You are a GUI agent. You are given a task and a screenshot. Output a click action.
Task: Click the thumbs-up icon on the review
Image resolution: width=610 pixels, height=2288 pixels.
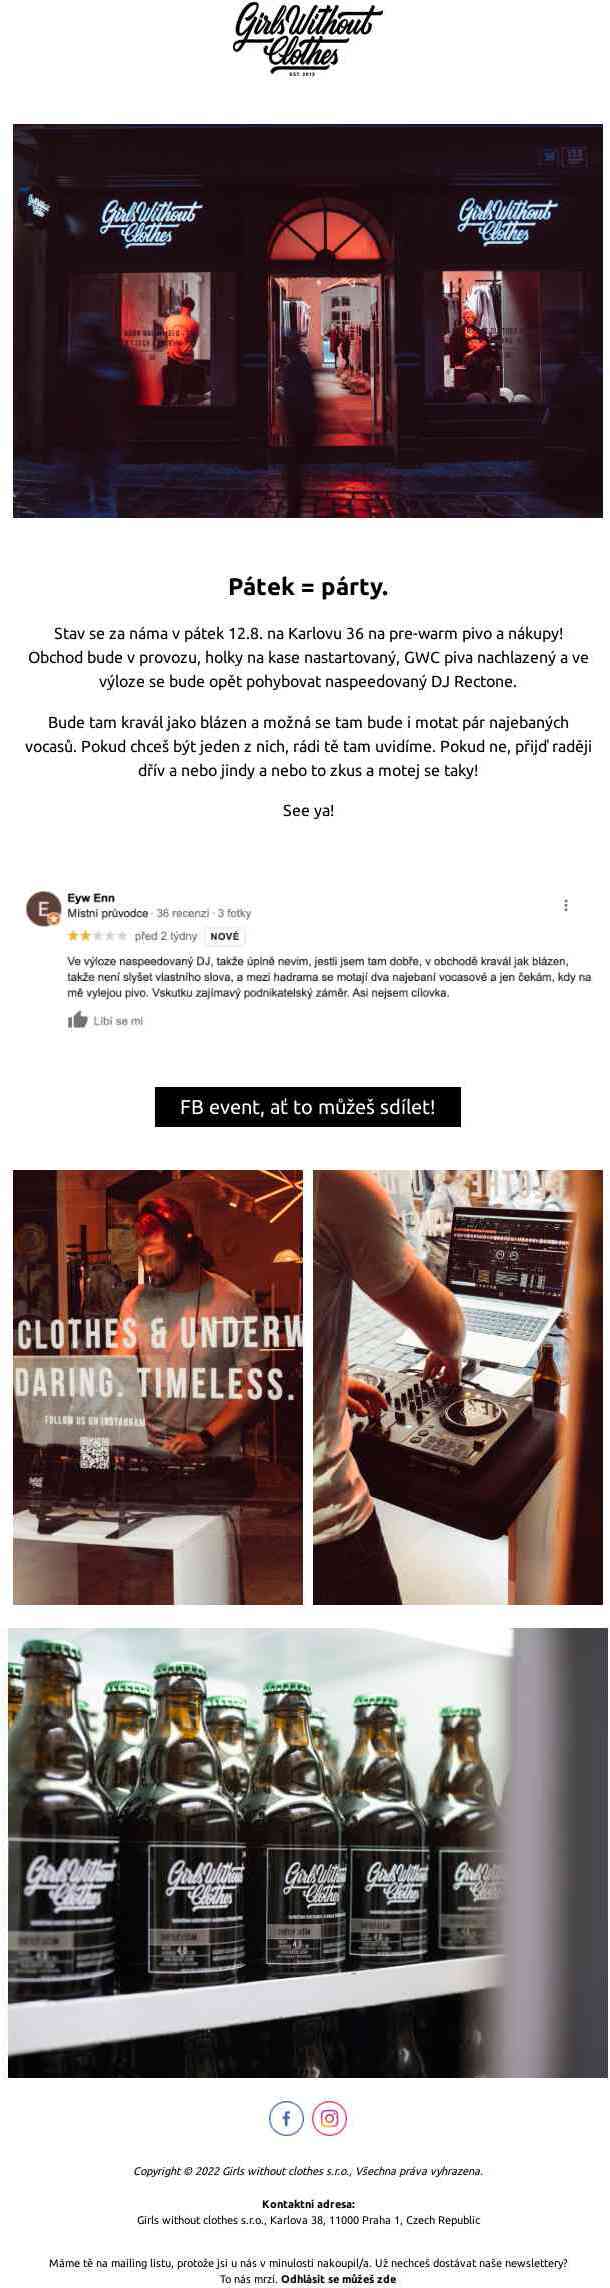coord(77,1020)
